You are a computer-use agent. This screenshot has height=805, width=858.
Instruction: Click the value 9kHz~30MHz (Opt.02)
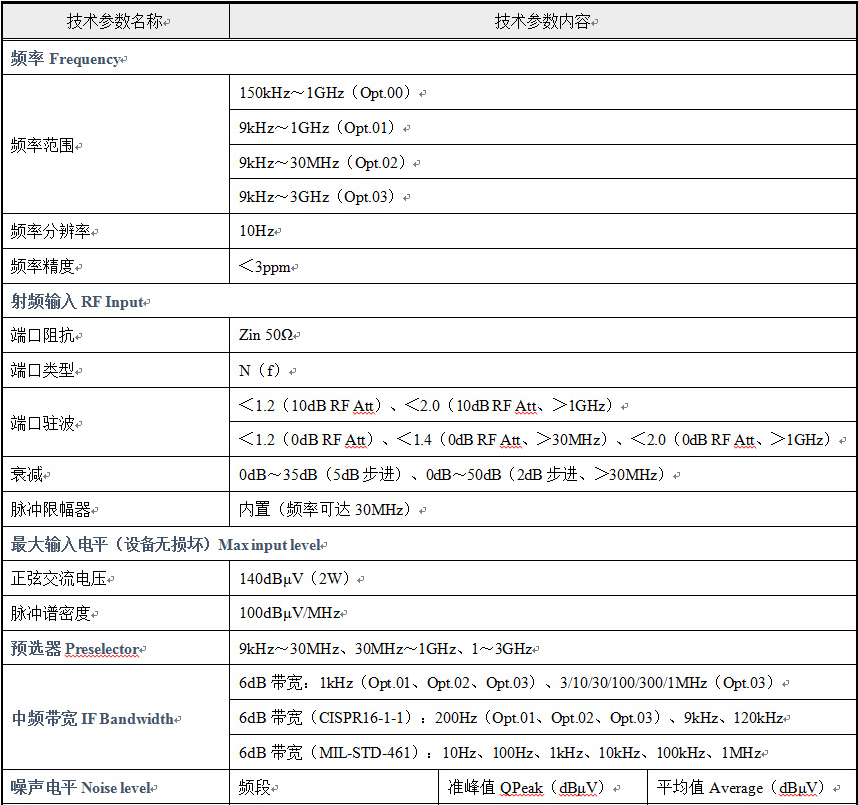pos(326,163)
